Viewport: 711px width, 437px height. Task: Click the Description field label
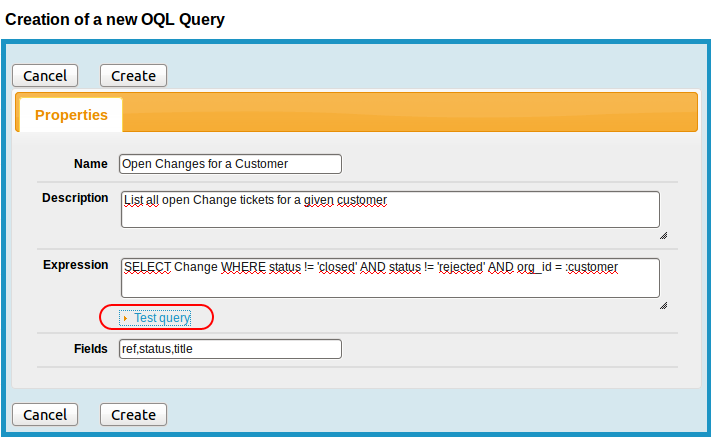[x=75, y=198]
